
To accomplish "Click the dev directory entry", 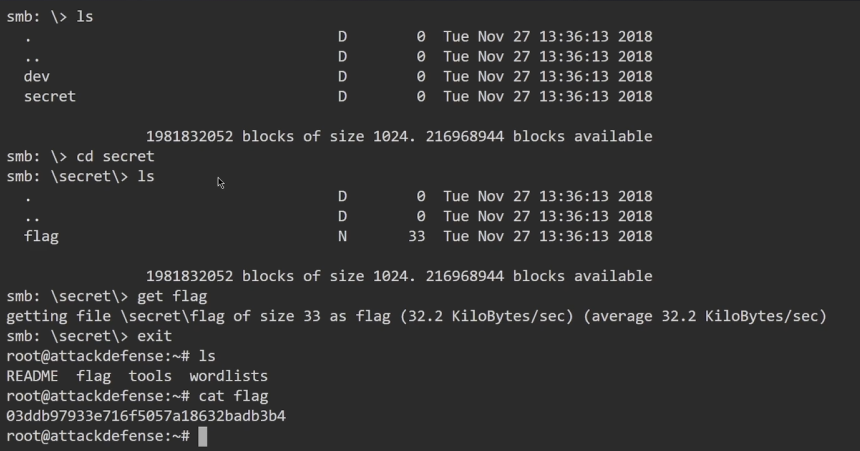I will (x=37, y=76).
